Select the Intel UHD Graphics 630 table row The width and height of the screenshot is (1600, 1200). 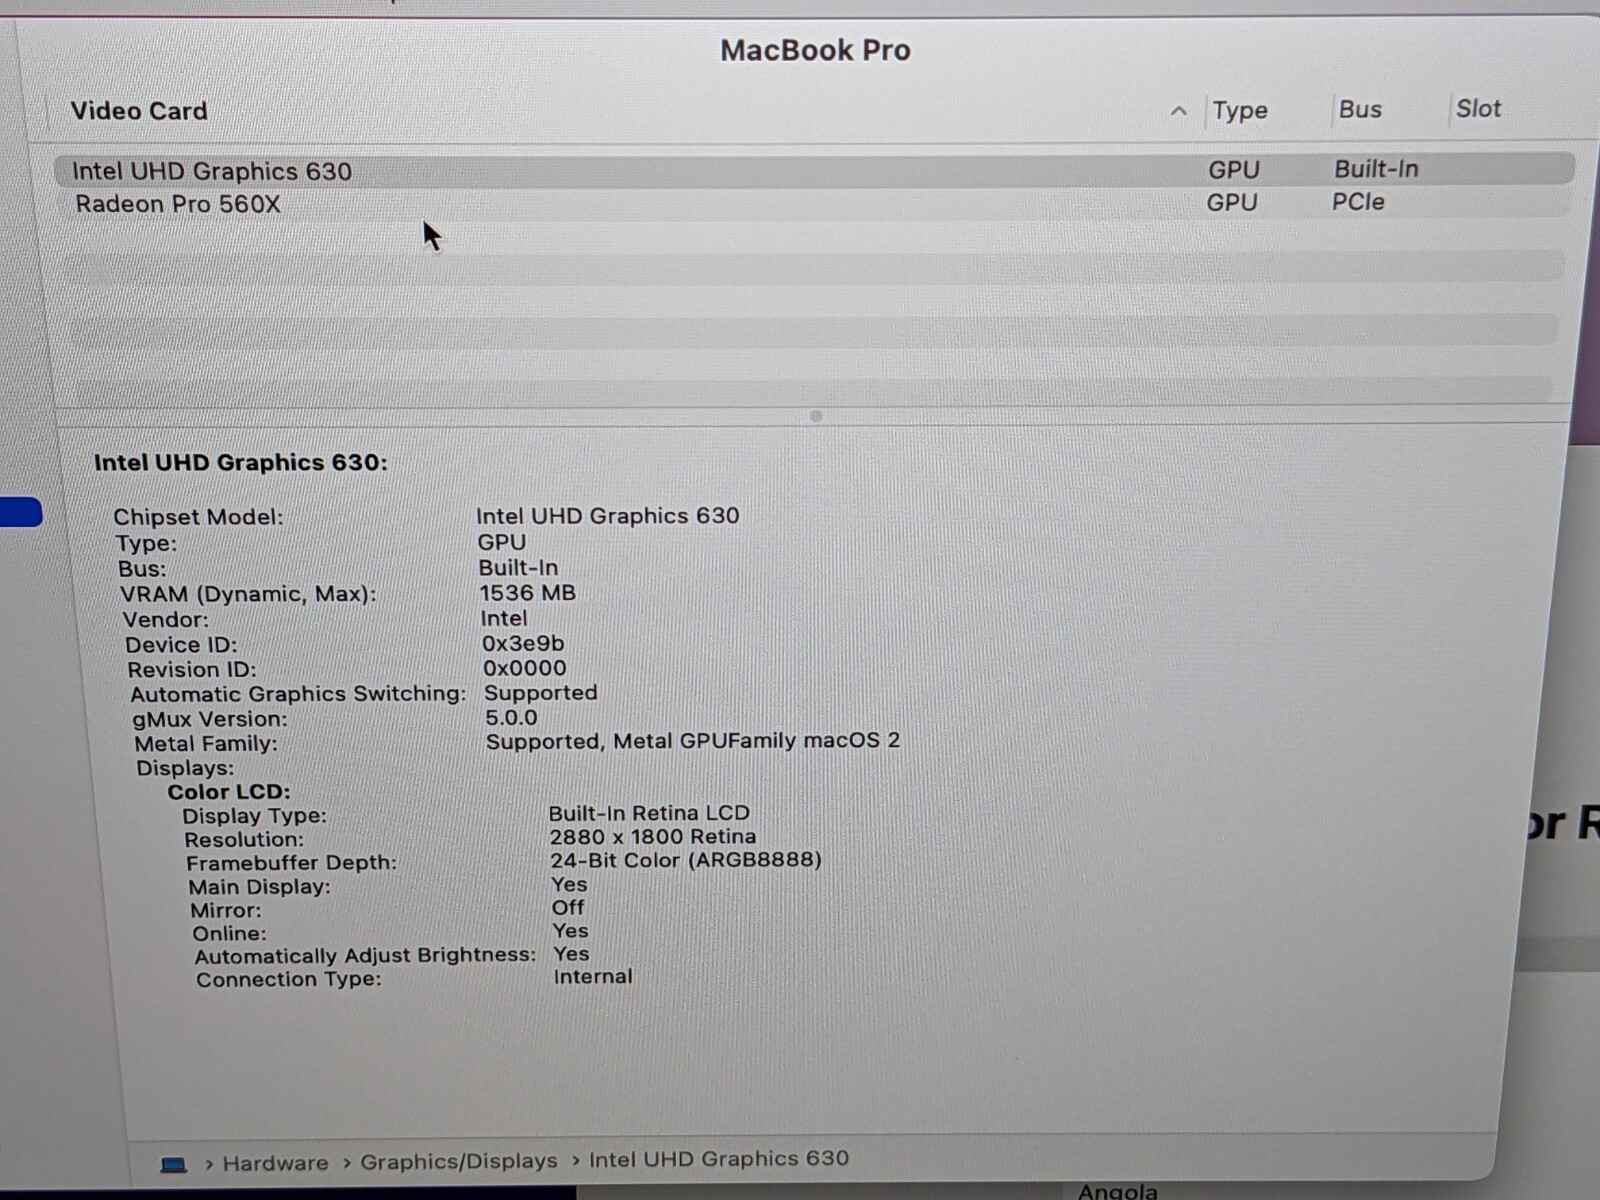pyautogui.click(x=814, y=170)
